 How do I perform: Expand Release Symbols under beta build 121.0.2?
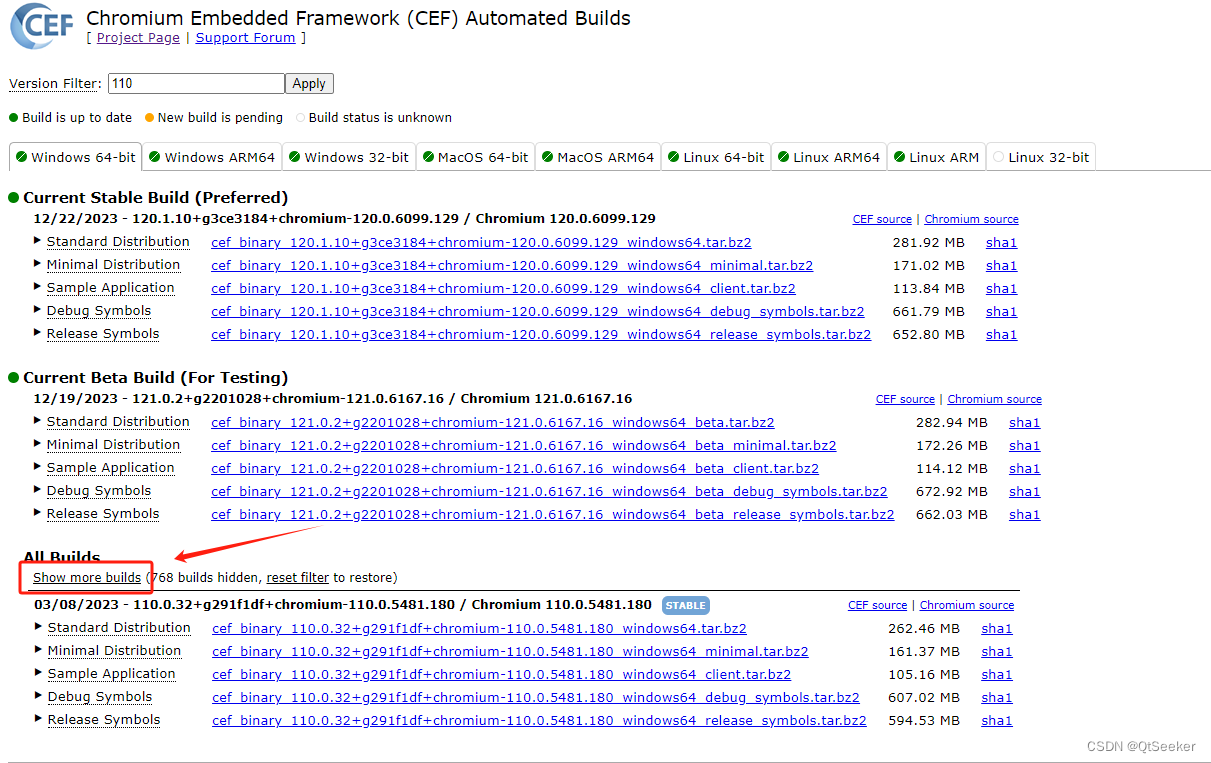[x=103, y=514]
